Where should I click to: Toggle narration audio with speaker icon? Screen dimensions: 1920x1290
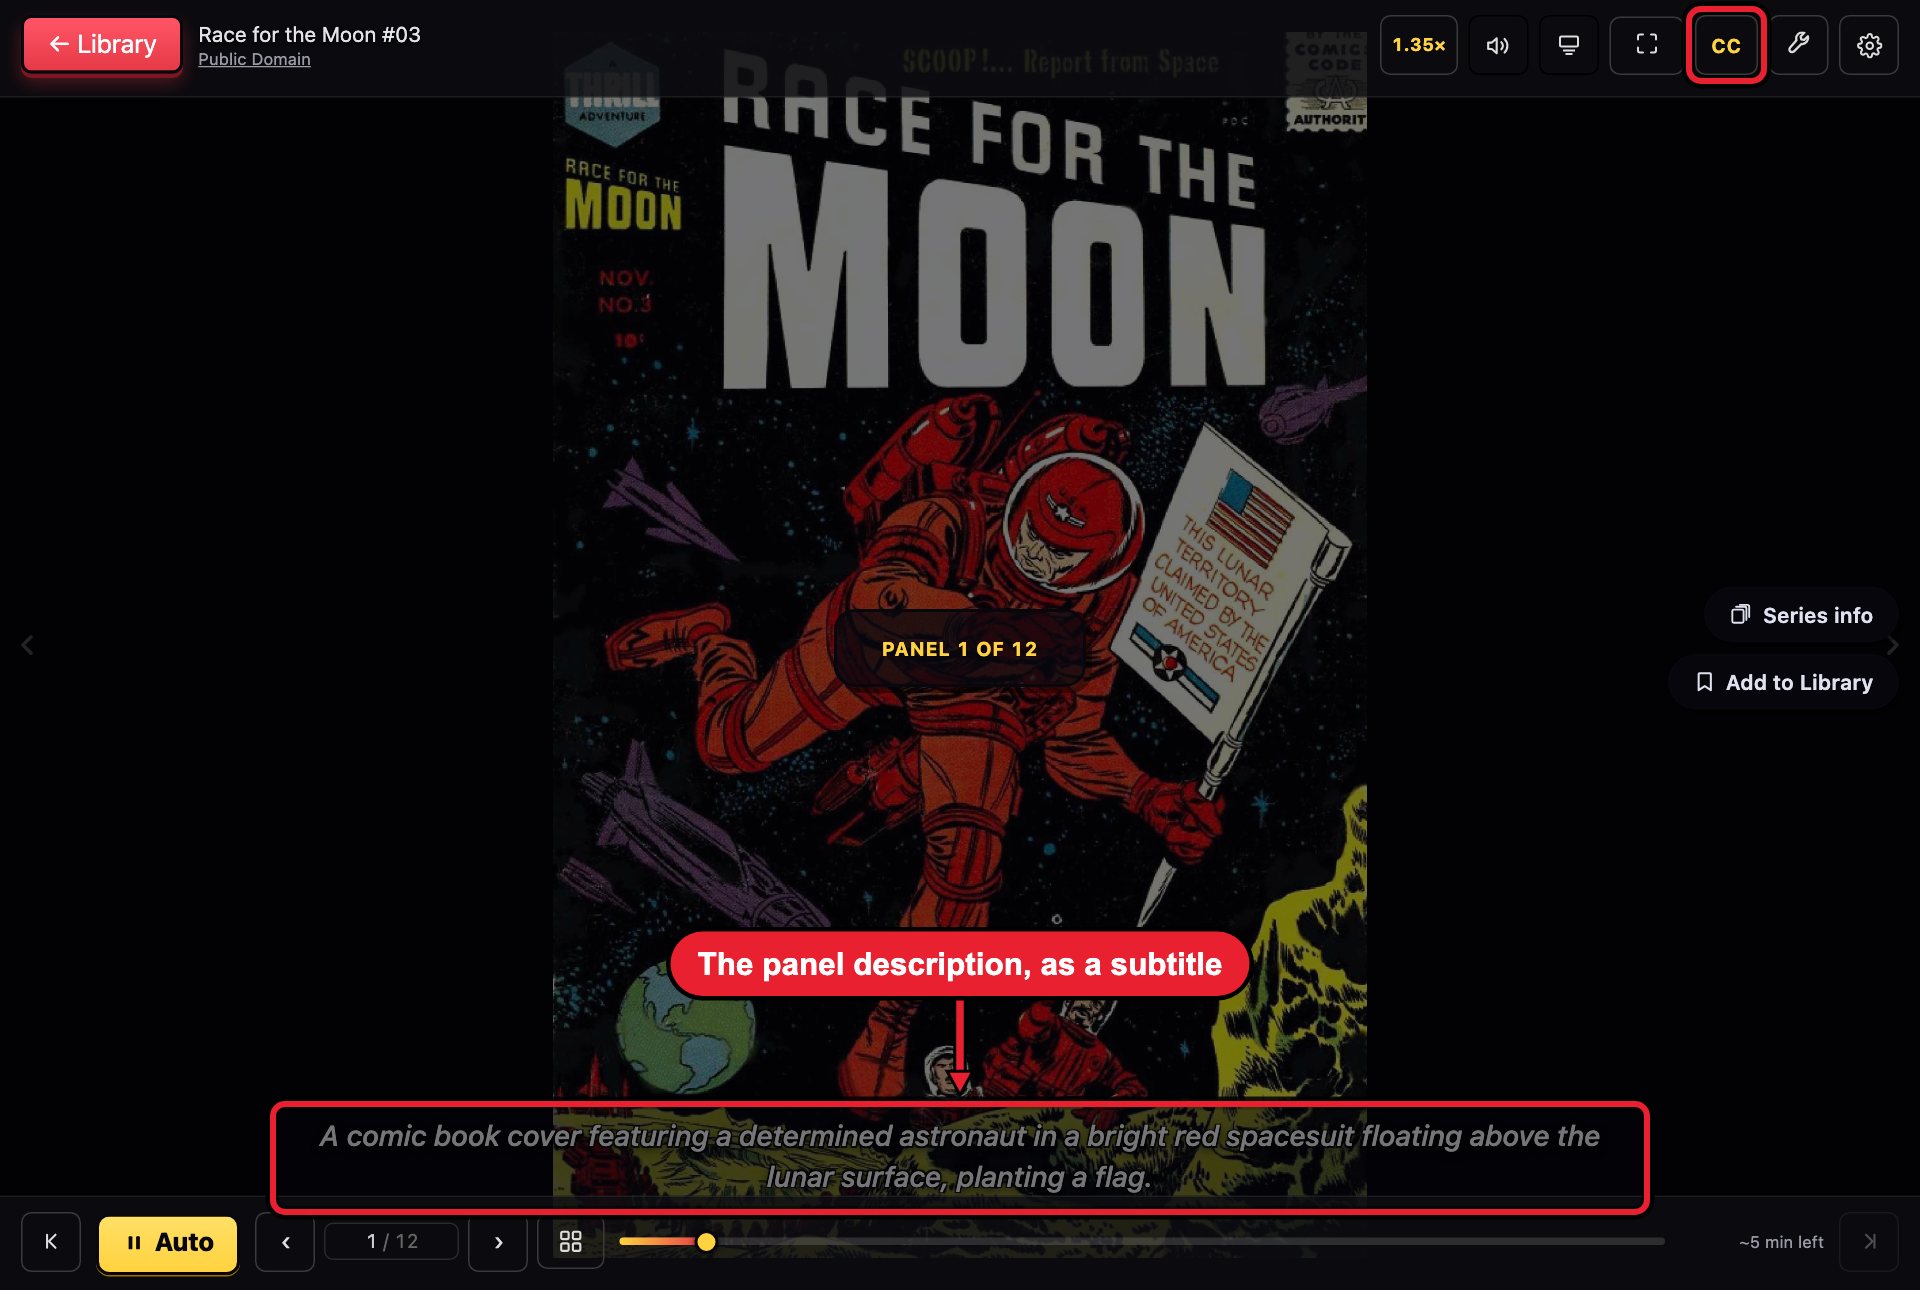(x=1497, y=45)
